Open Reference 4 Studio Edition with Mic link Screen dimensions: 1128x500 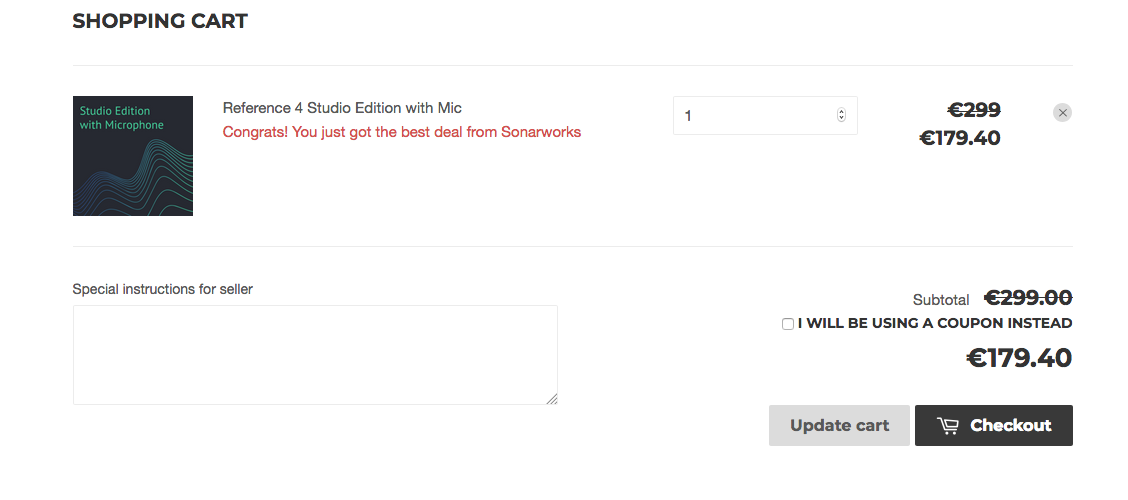pyautogui.click(x=342, y=108)
